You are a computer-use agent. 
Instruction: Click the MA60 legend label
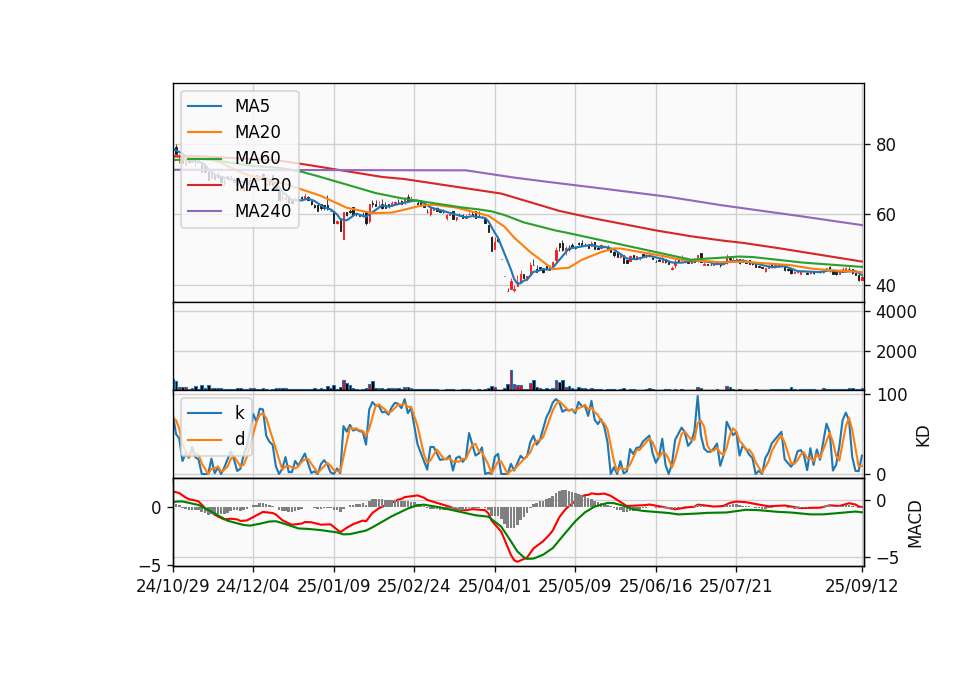tap(258, 158)
